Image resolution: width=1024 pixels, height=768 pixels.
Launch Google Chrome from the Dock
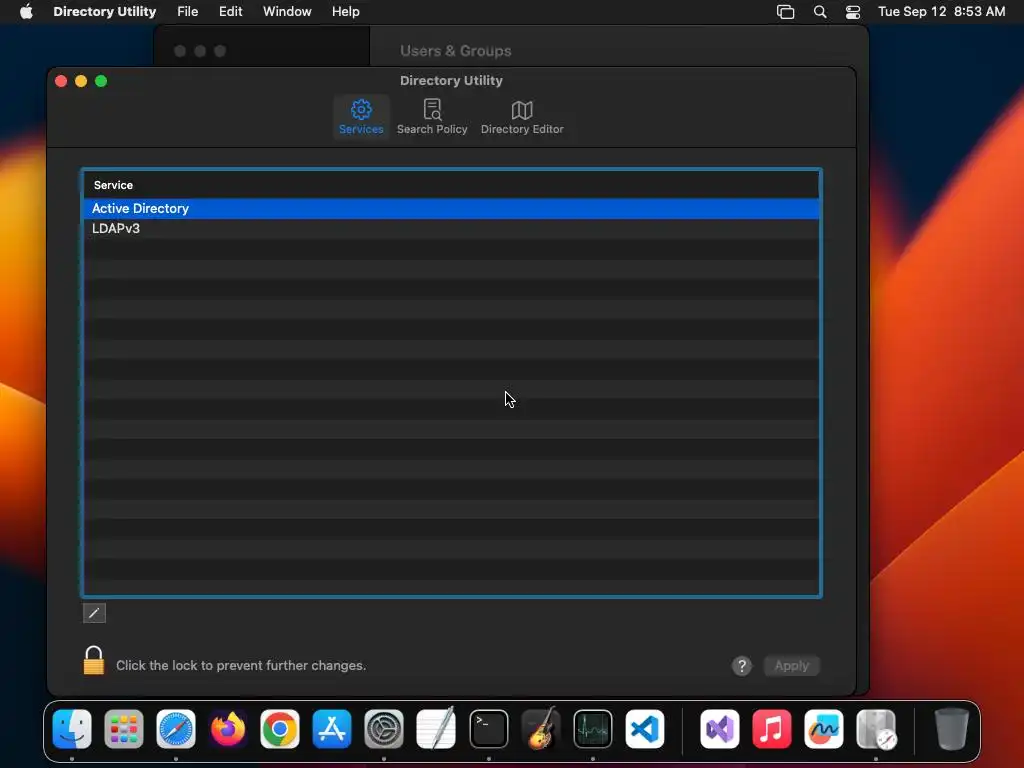tap(280, 728)
